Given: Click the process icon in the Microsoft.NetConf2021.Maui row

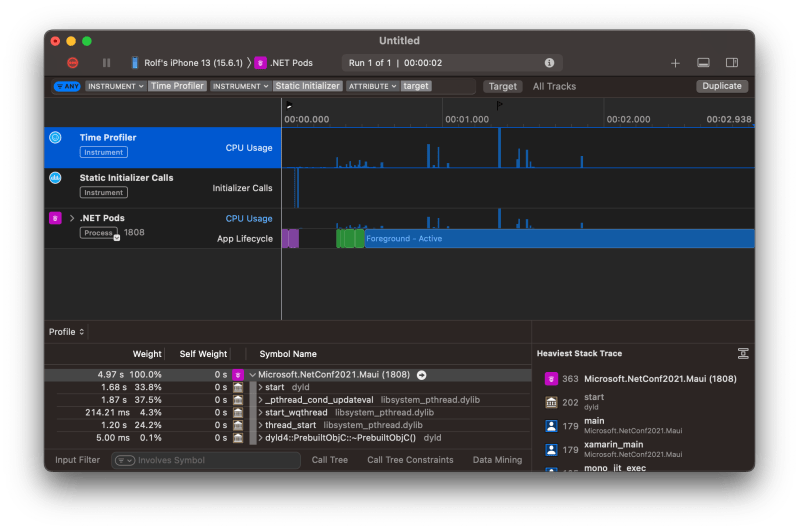Looking at the screenshot, I should [238, 375].
